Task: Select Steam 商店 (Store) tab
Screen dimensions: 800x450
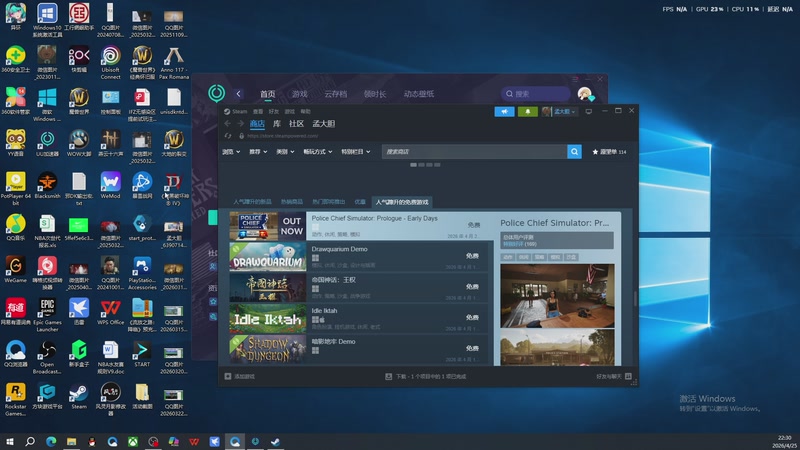Action: tap(257, 123)
